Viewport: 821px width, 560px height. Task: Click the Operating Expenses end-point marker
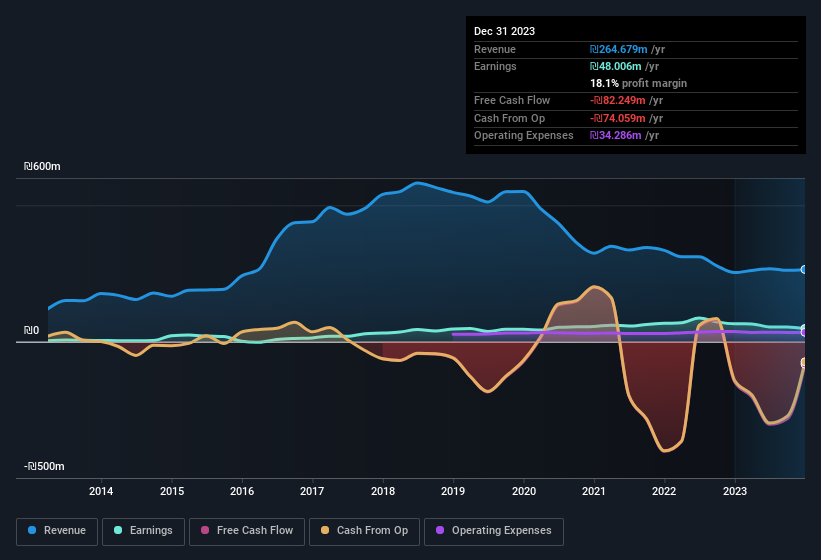(804, 332)
